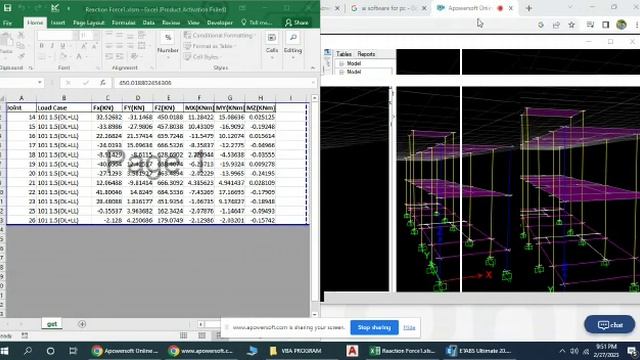Select the Load Case header cell

pyautogui.click(x=64, y=108)
